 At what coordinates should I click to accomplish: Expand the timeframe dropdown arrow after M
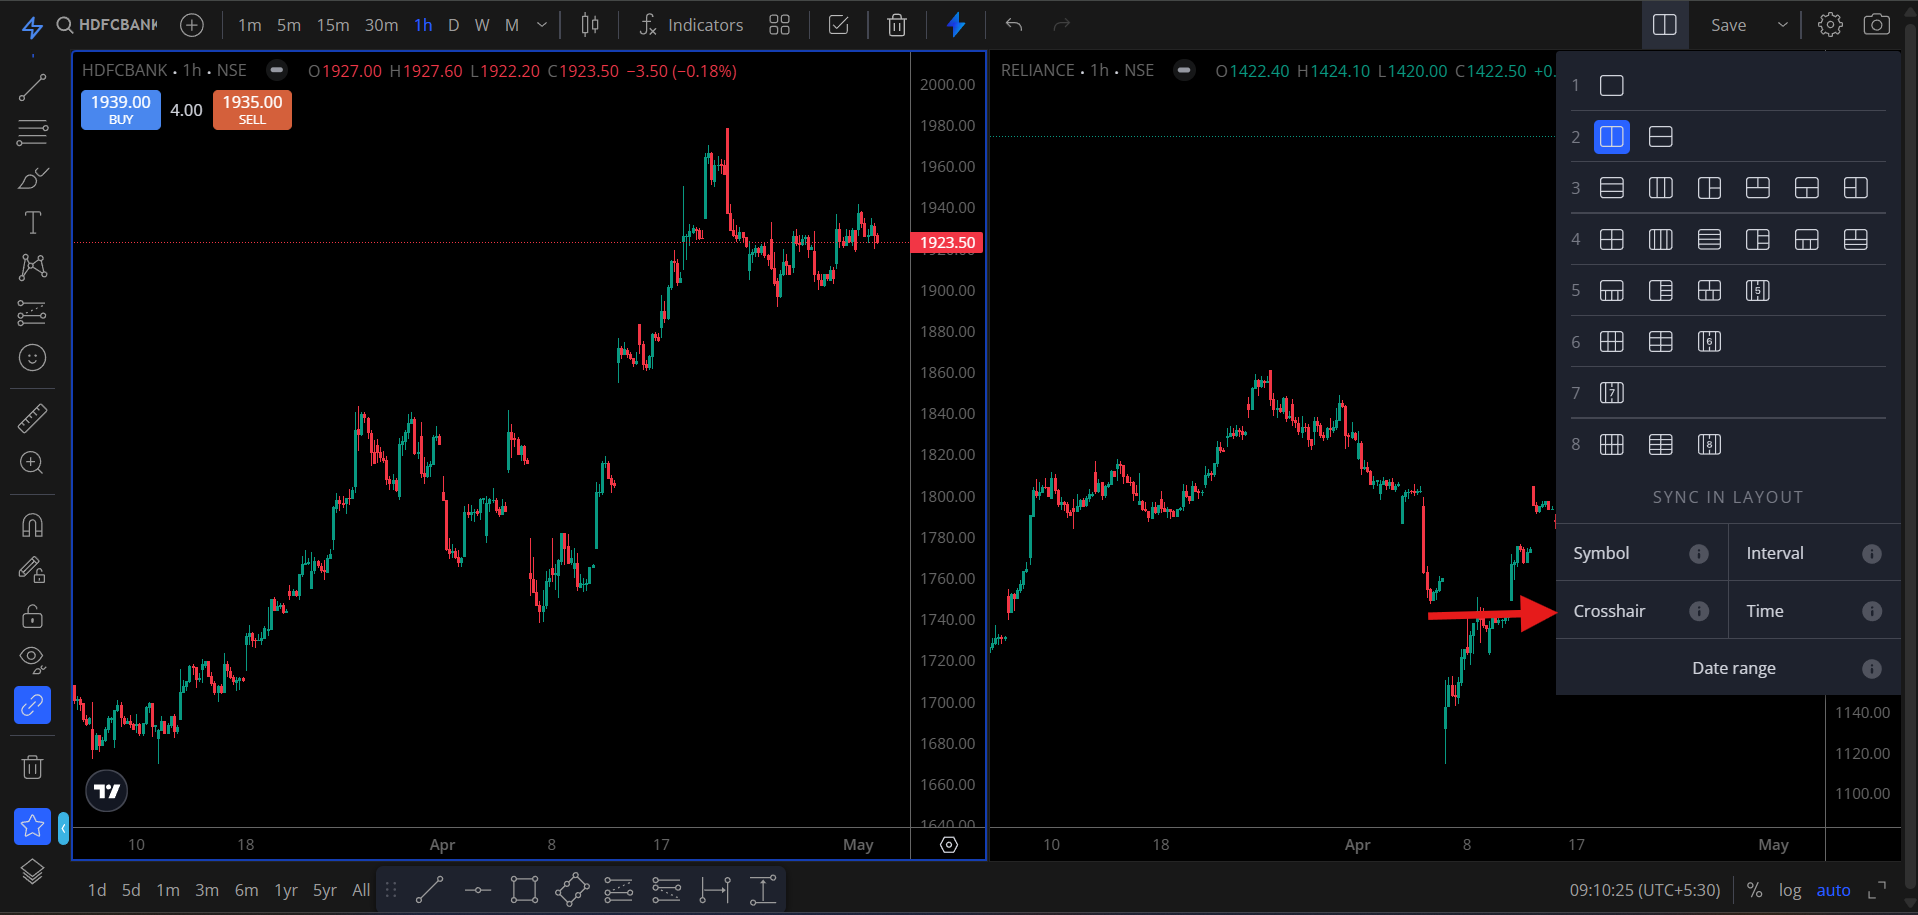542,25
